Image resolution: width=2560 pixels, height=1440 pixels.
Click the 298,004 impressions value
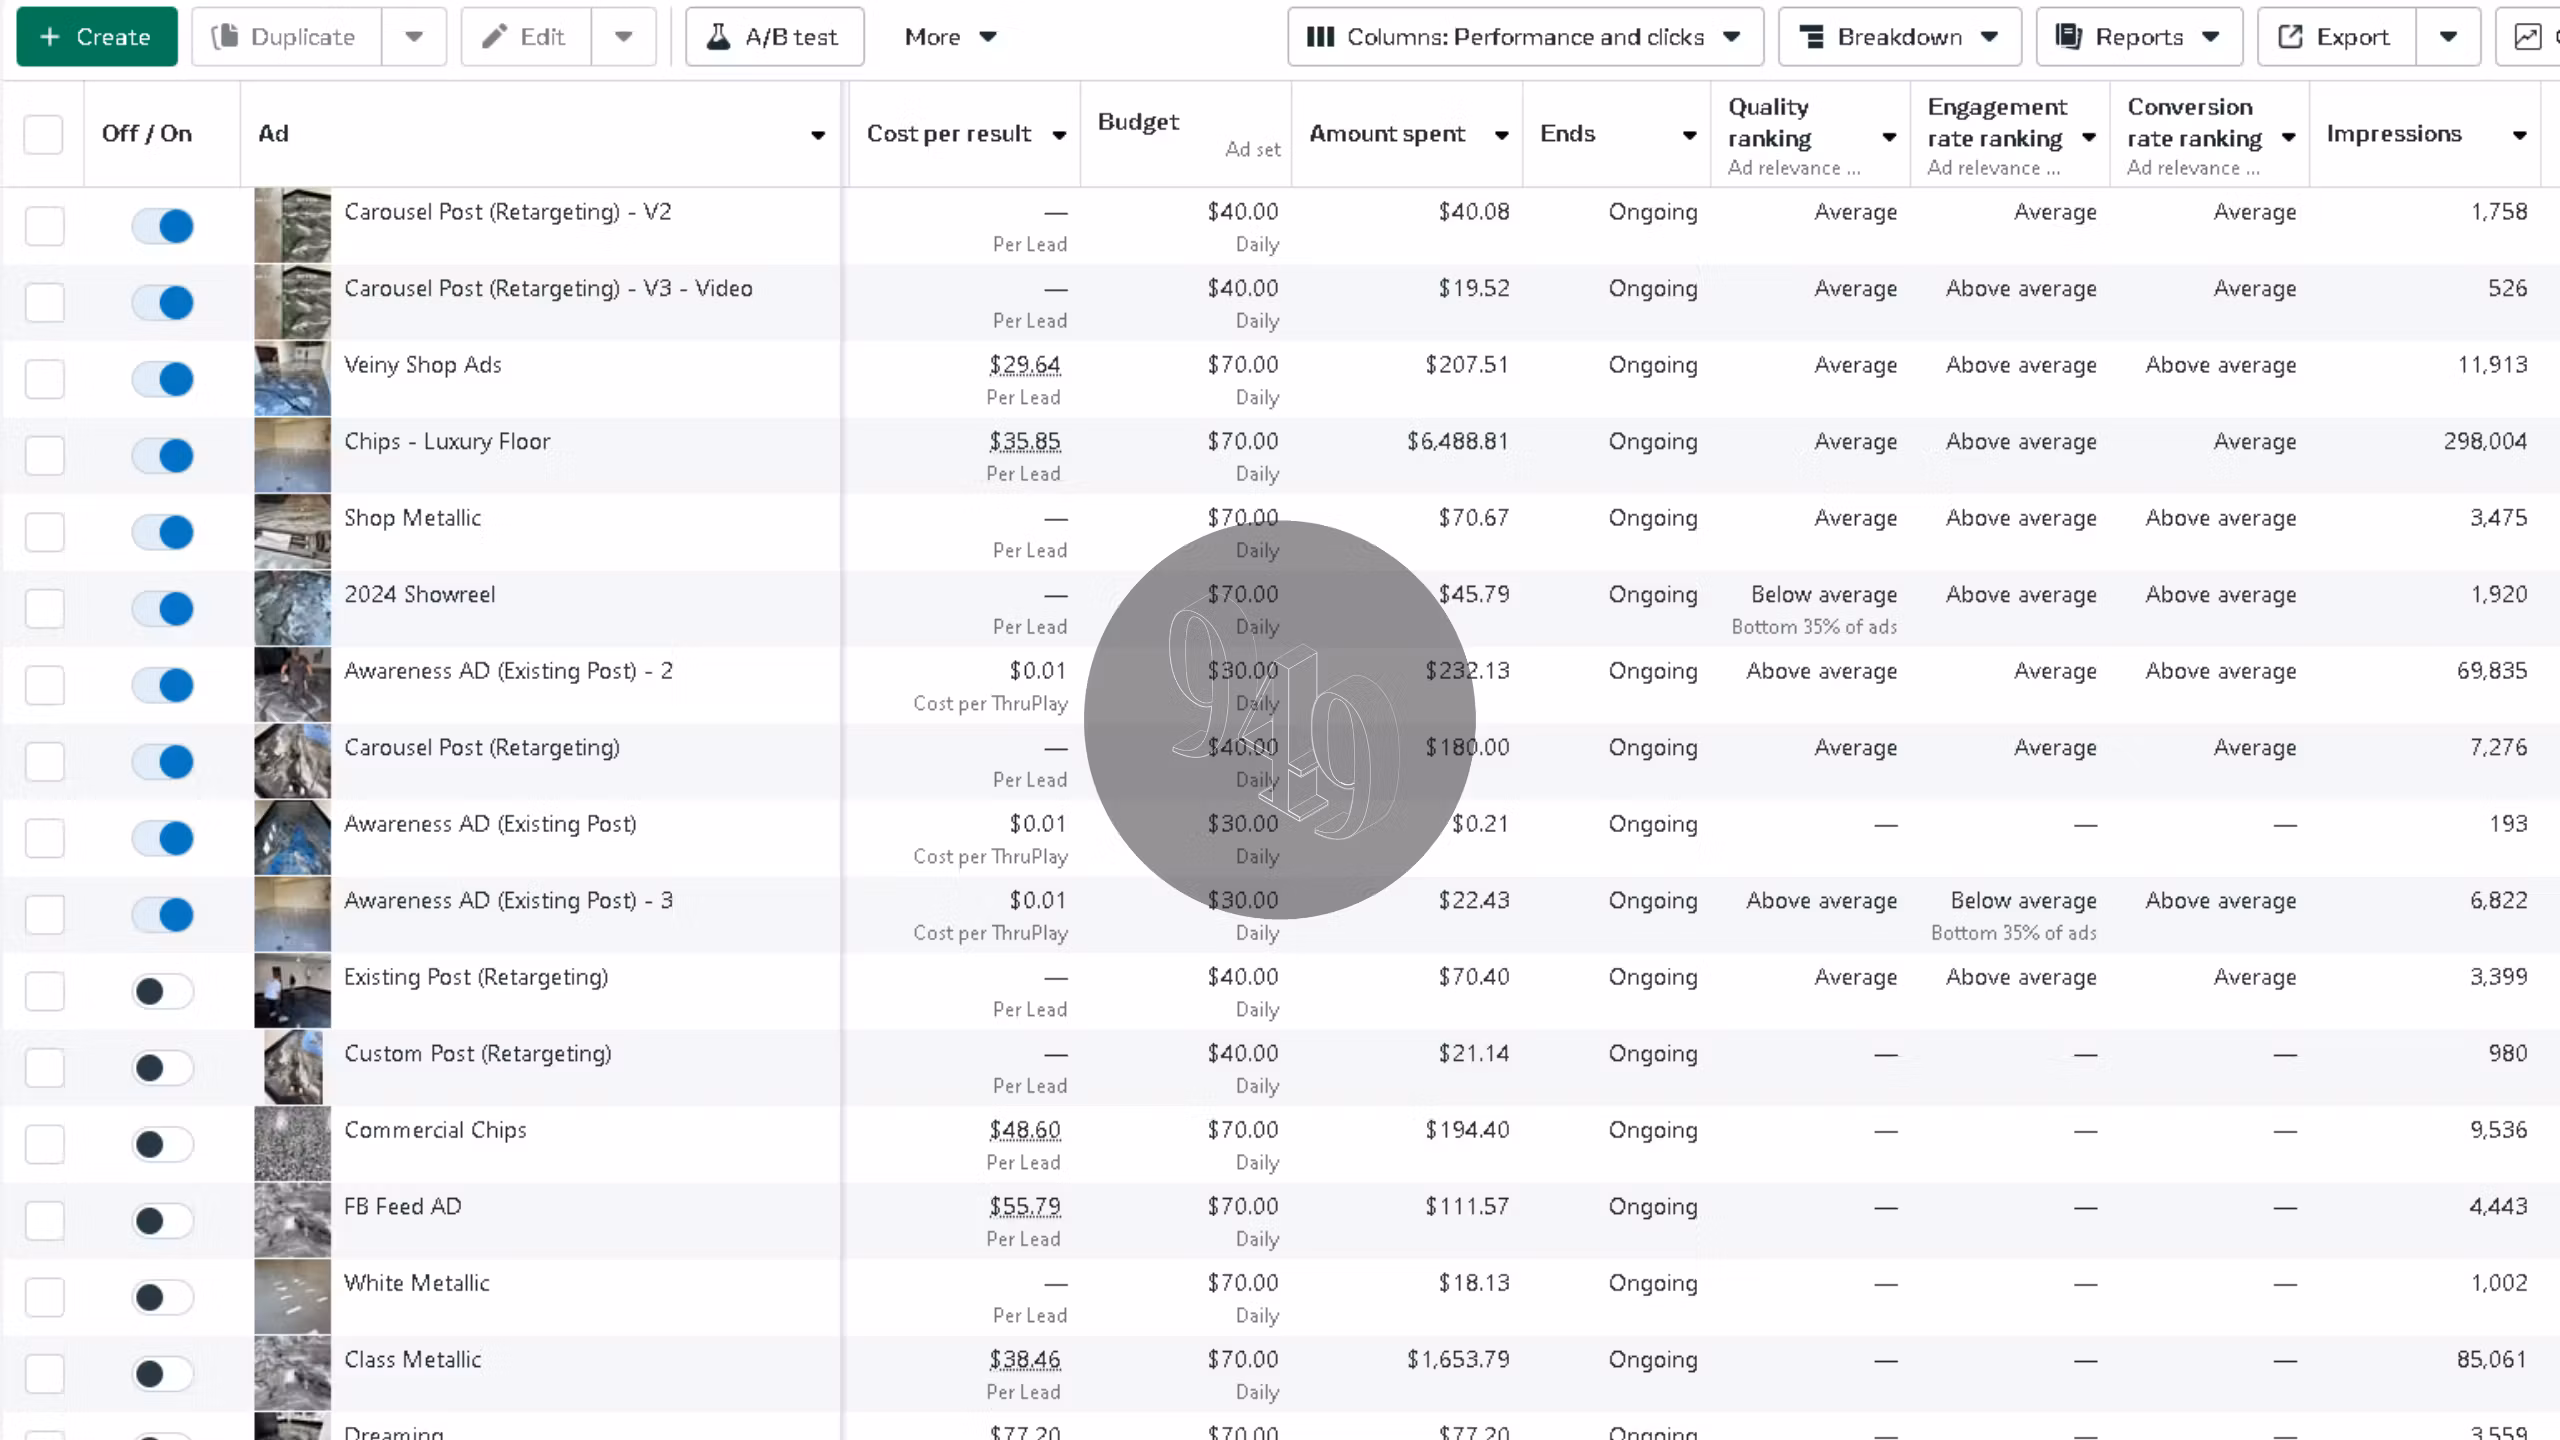[x=2485, y=441]
